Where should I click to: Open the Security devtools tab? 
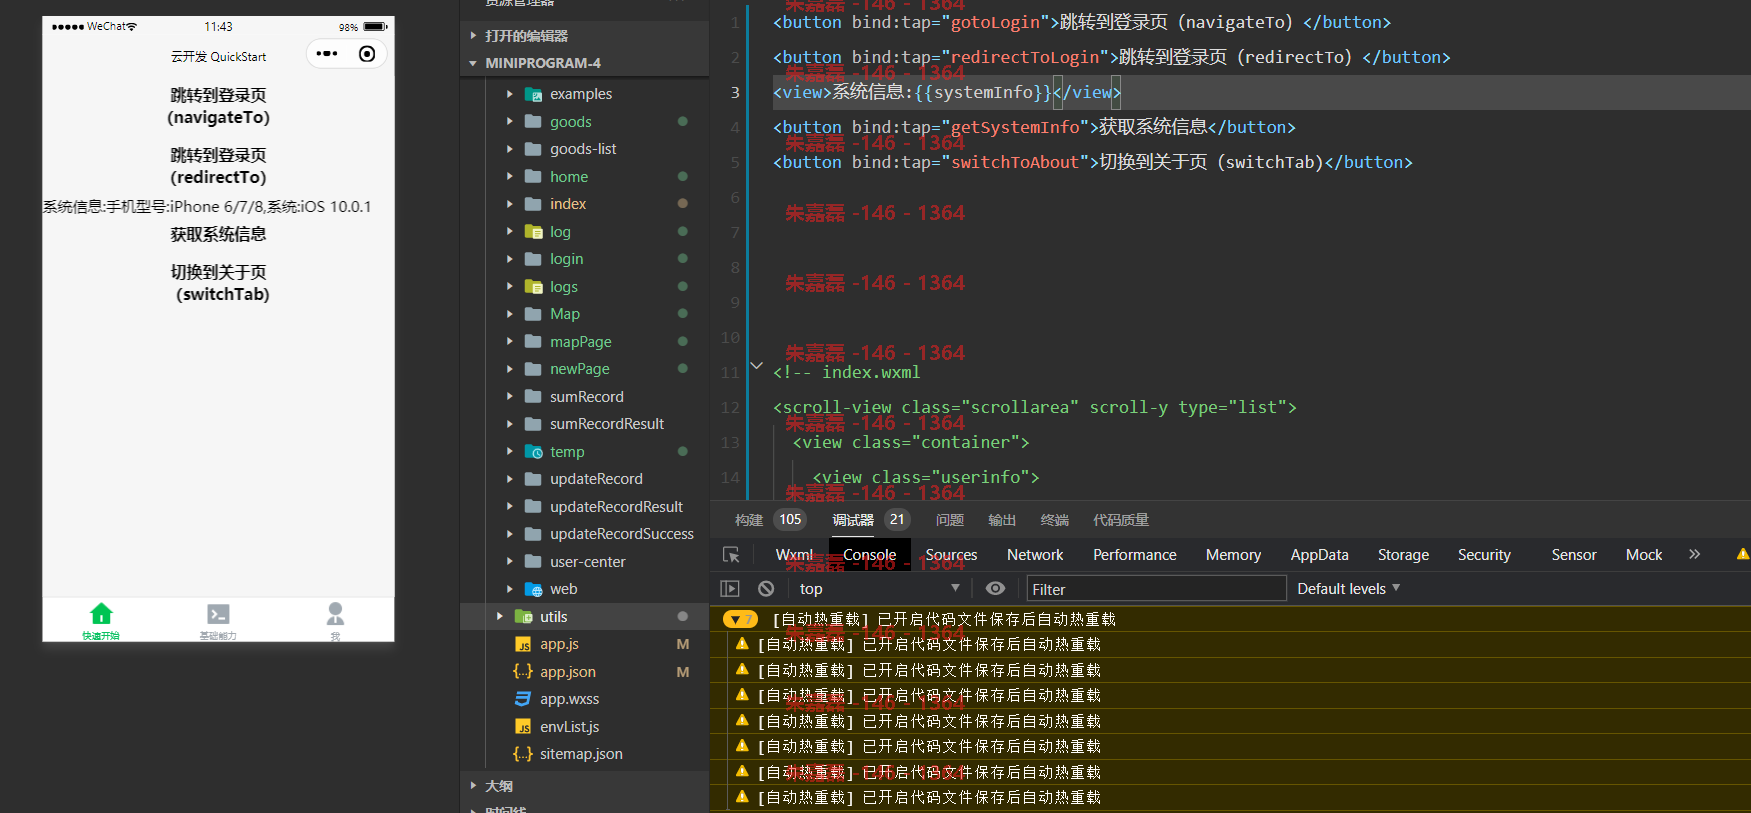[x=1484, y=555]
